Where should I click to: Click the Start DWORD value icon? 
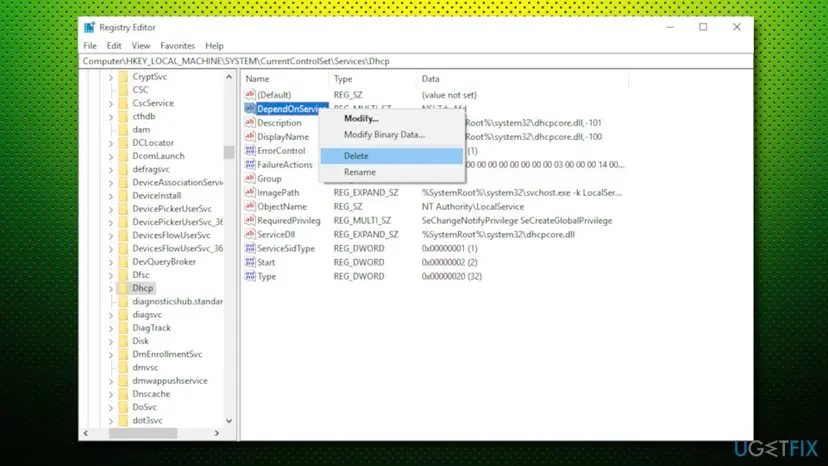[x=250, y=262]
